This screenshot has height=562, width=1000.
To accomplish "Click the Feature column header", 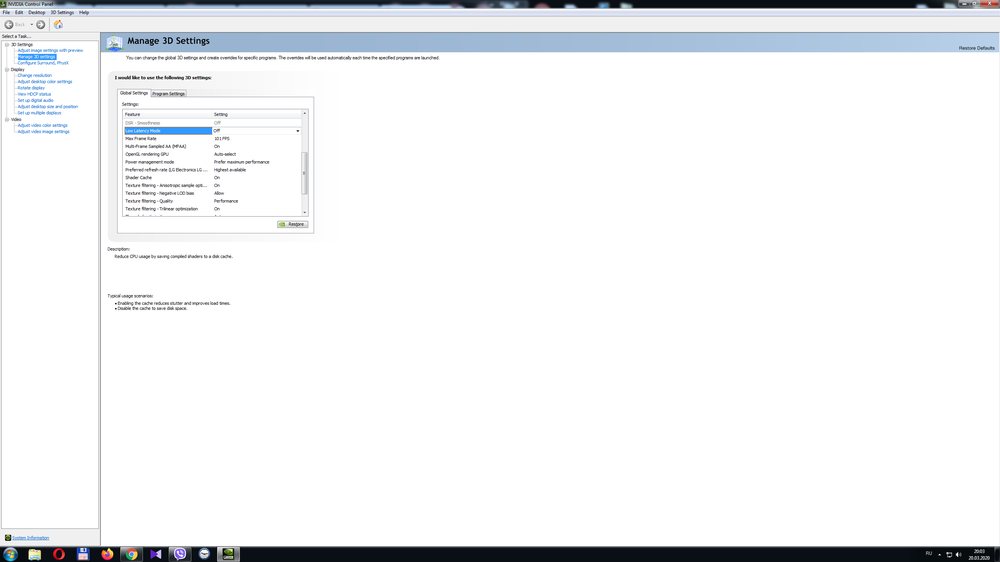I will click(168, 114).
